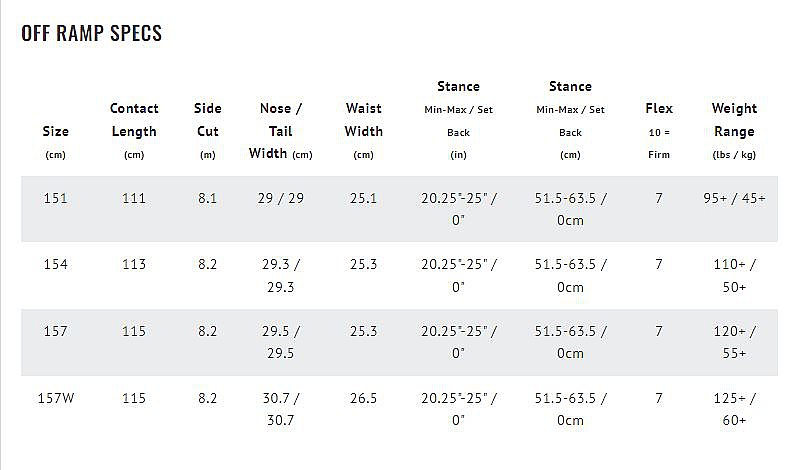Viewport: 785px width, 470px height.
Task: Click the Size column header
Action: click(56, 132)
